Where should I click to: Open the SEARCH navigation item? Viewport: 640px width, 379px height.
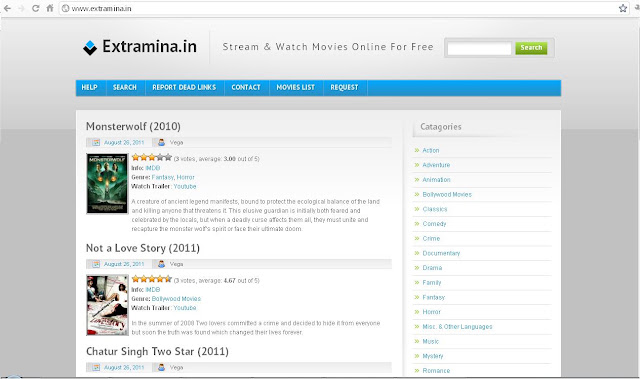tap(124, 87)
